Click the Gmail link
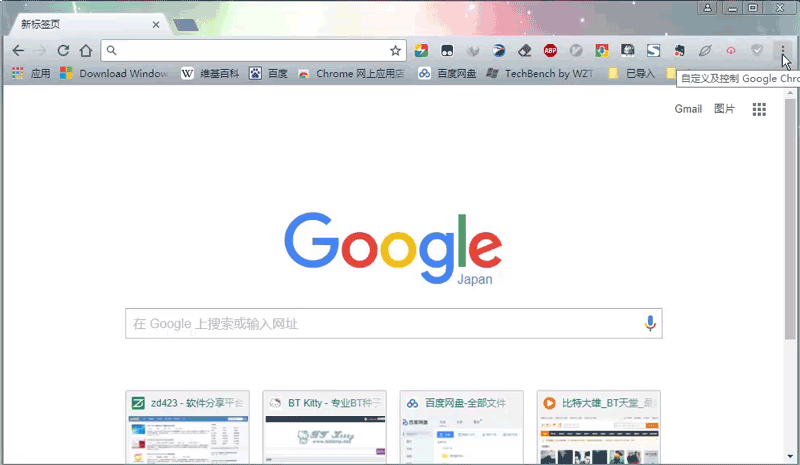This screenshot has width=800, height=465. 688,109
